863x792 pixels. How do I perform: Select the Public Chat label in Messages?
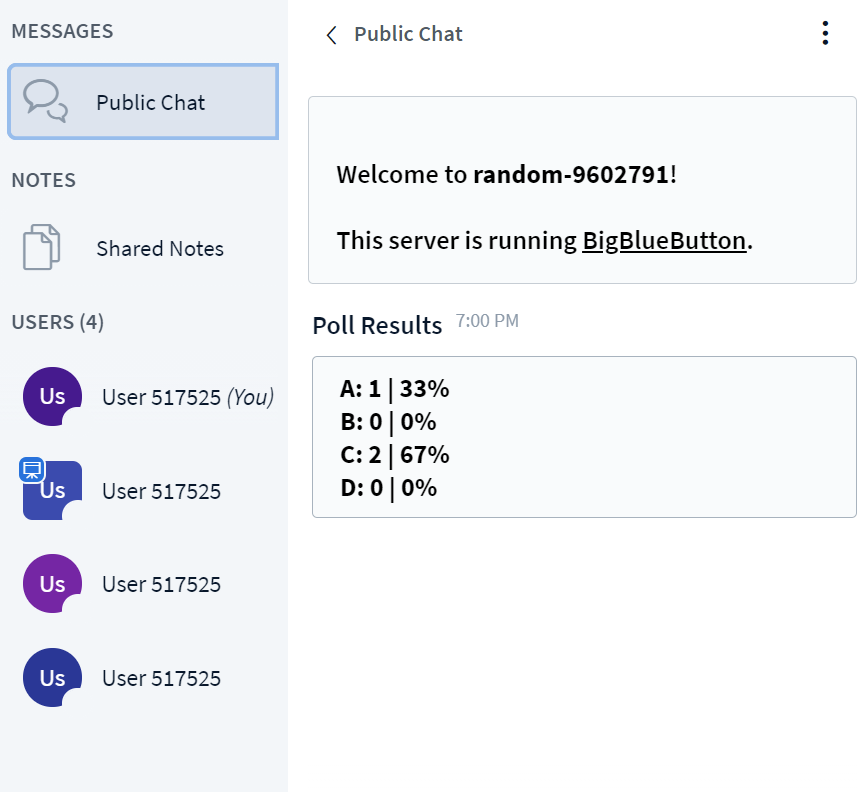(150, 102)
